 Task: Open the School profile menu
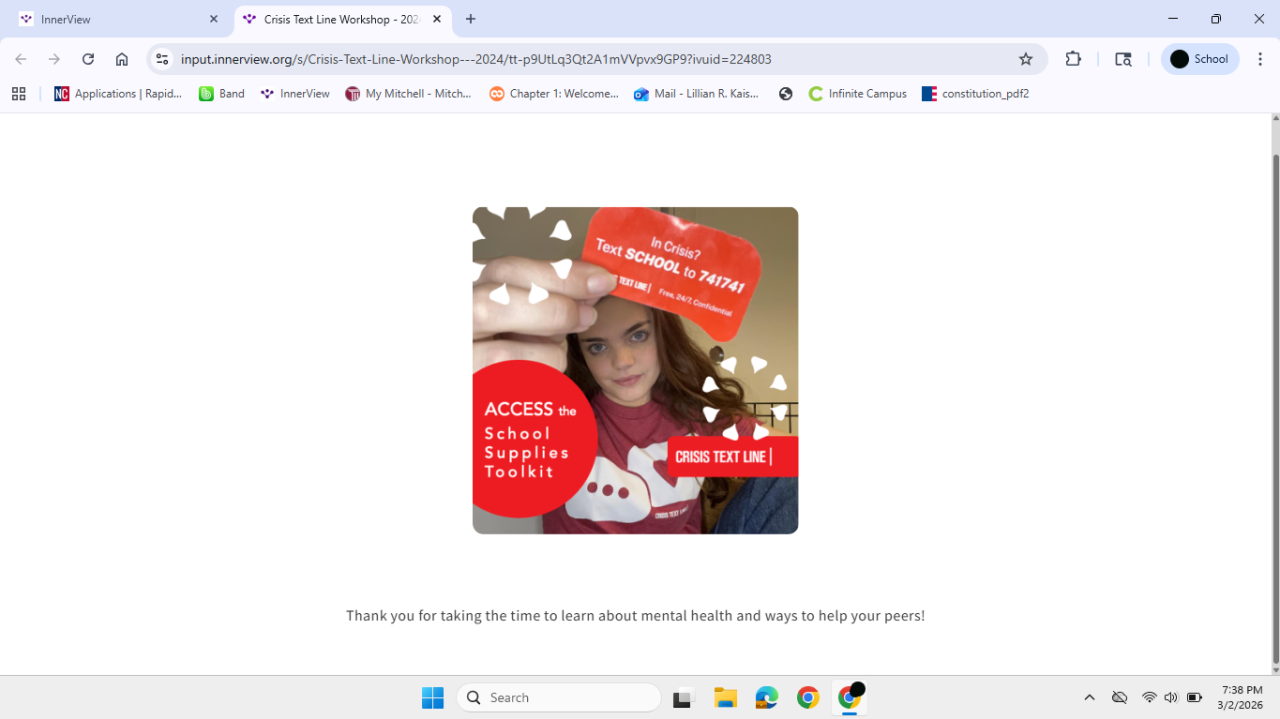1200,59
